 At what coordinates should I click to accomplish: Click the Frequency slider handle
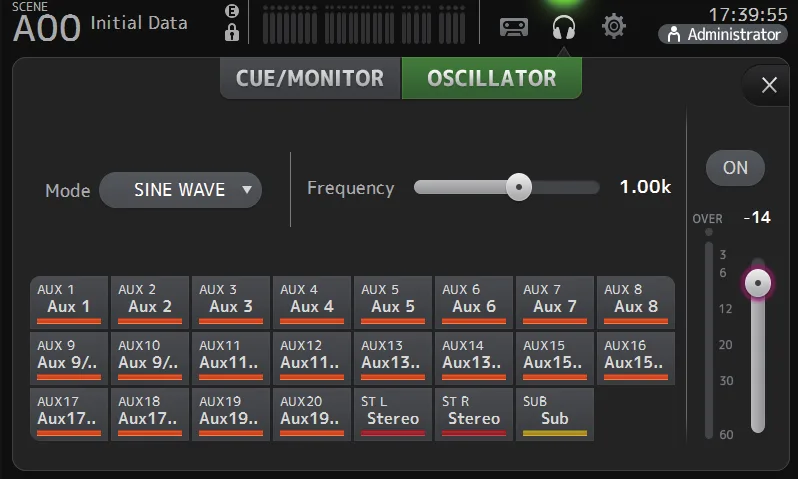click(x=519, y=187)
